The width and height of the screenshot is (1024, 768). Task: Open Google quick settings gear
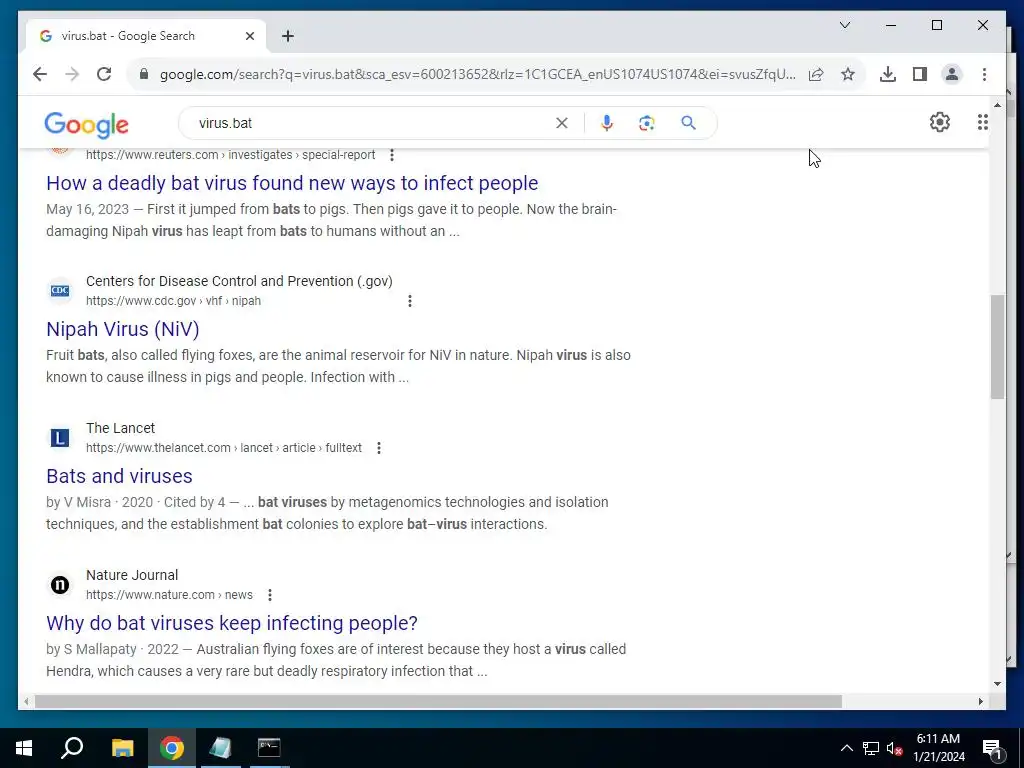pos(940,122)
